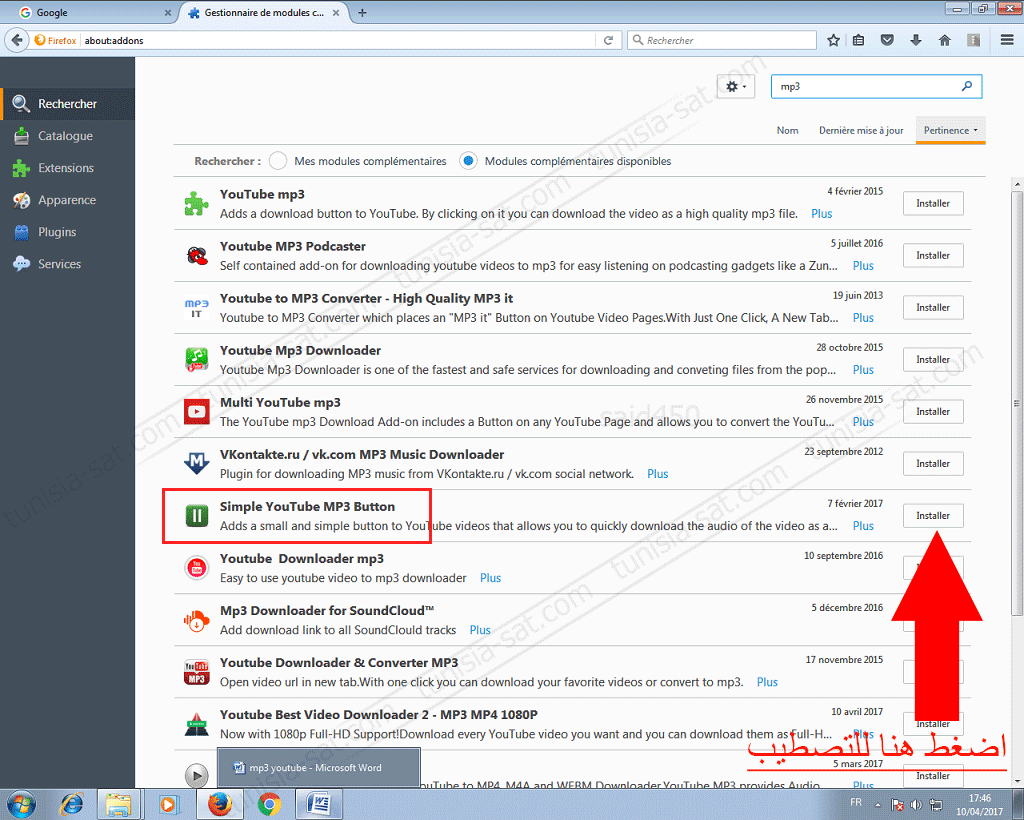The image size is (1024, 820).
Task: Click the Simple YouTube MP3 Button icon
Action: pos(197,516)
